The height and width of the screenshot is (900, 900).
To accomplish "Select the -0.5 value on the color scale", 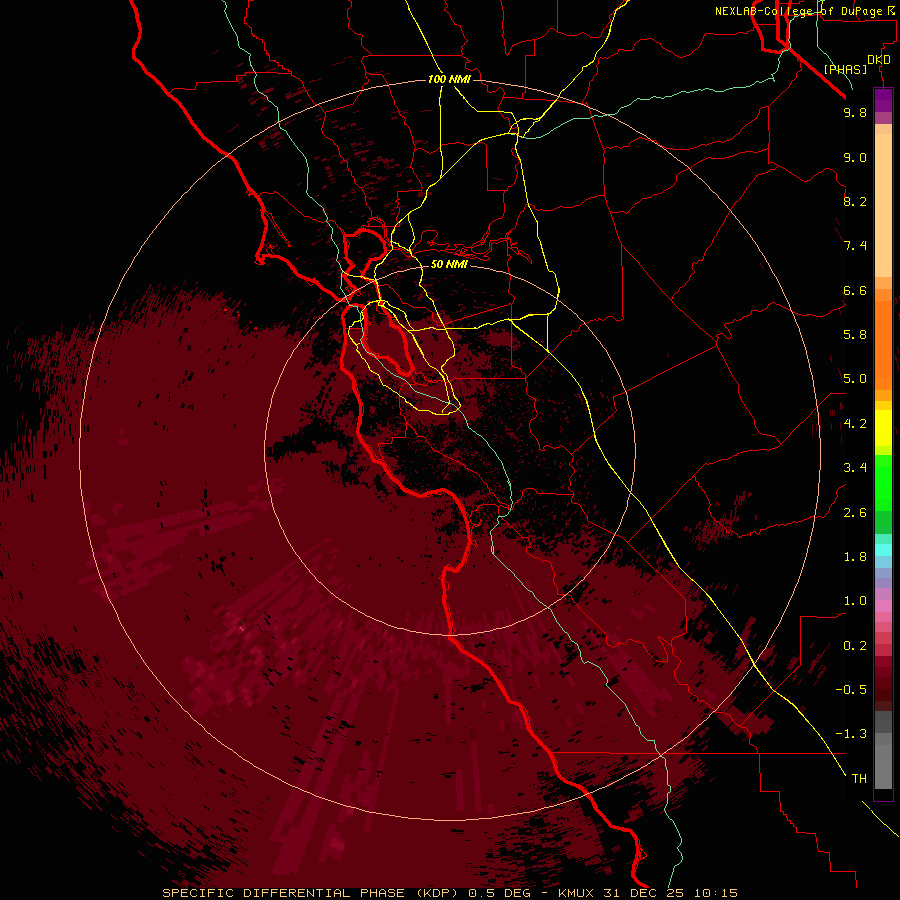I will 851,690.
